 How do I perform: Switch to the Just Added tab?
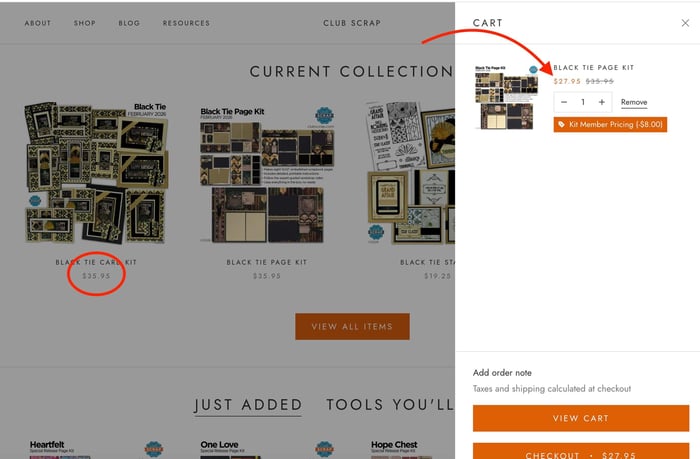tap(247, 404)
